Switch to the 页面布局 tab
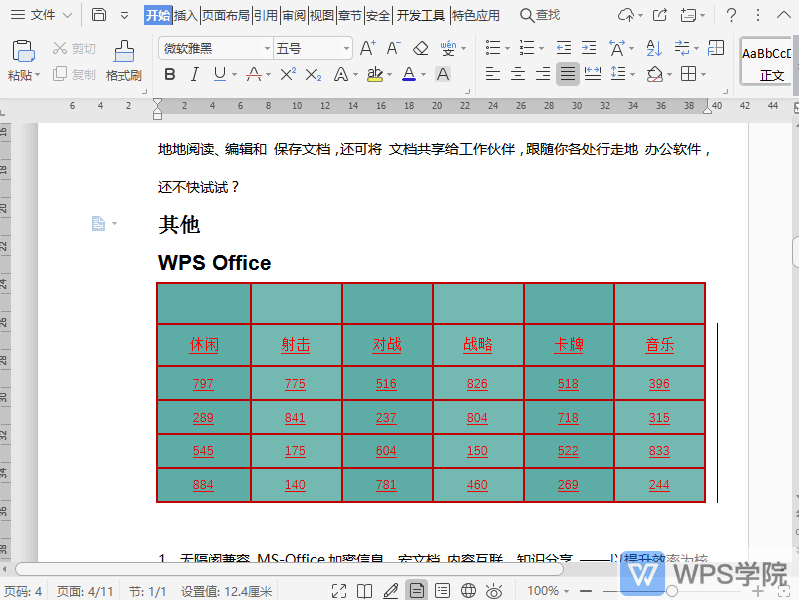 [226, 16]
